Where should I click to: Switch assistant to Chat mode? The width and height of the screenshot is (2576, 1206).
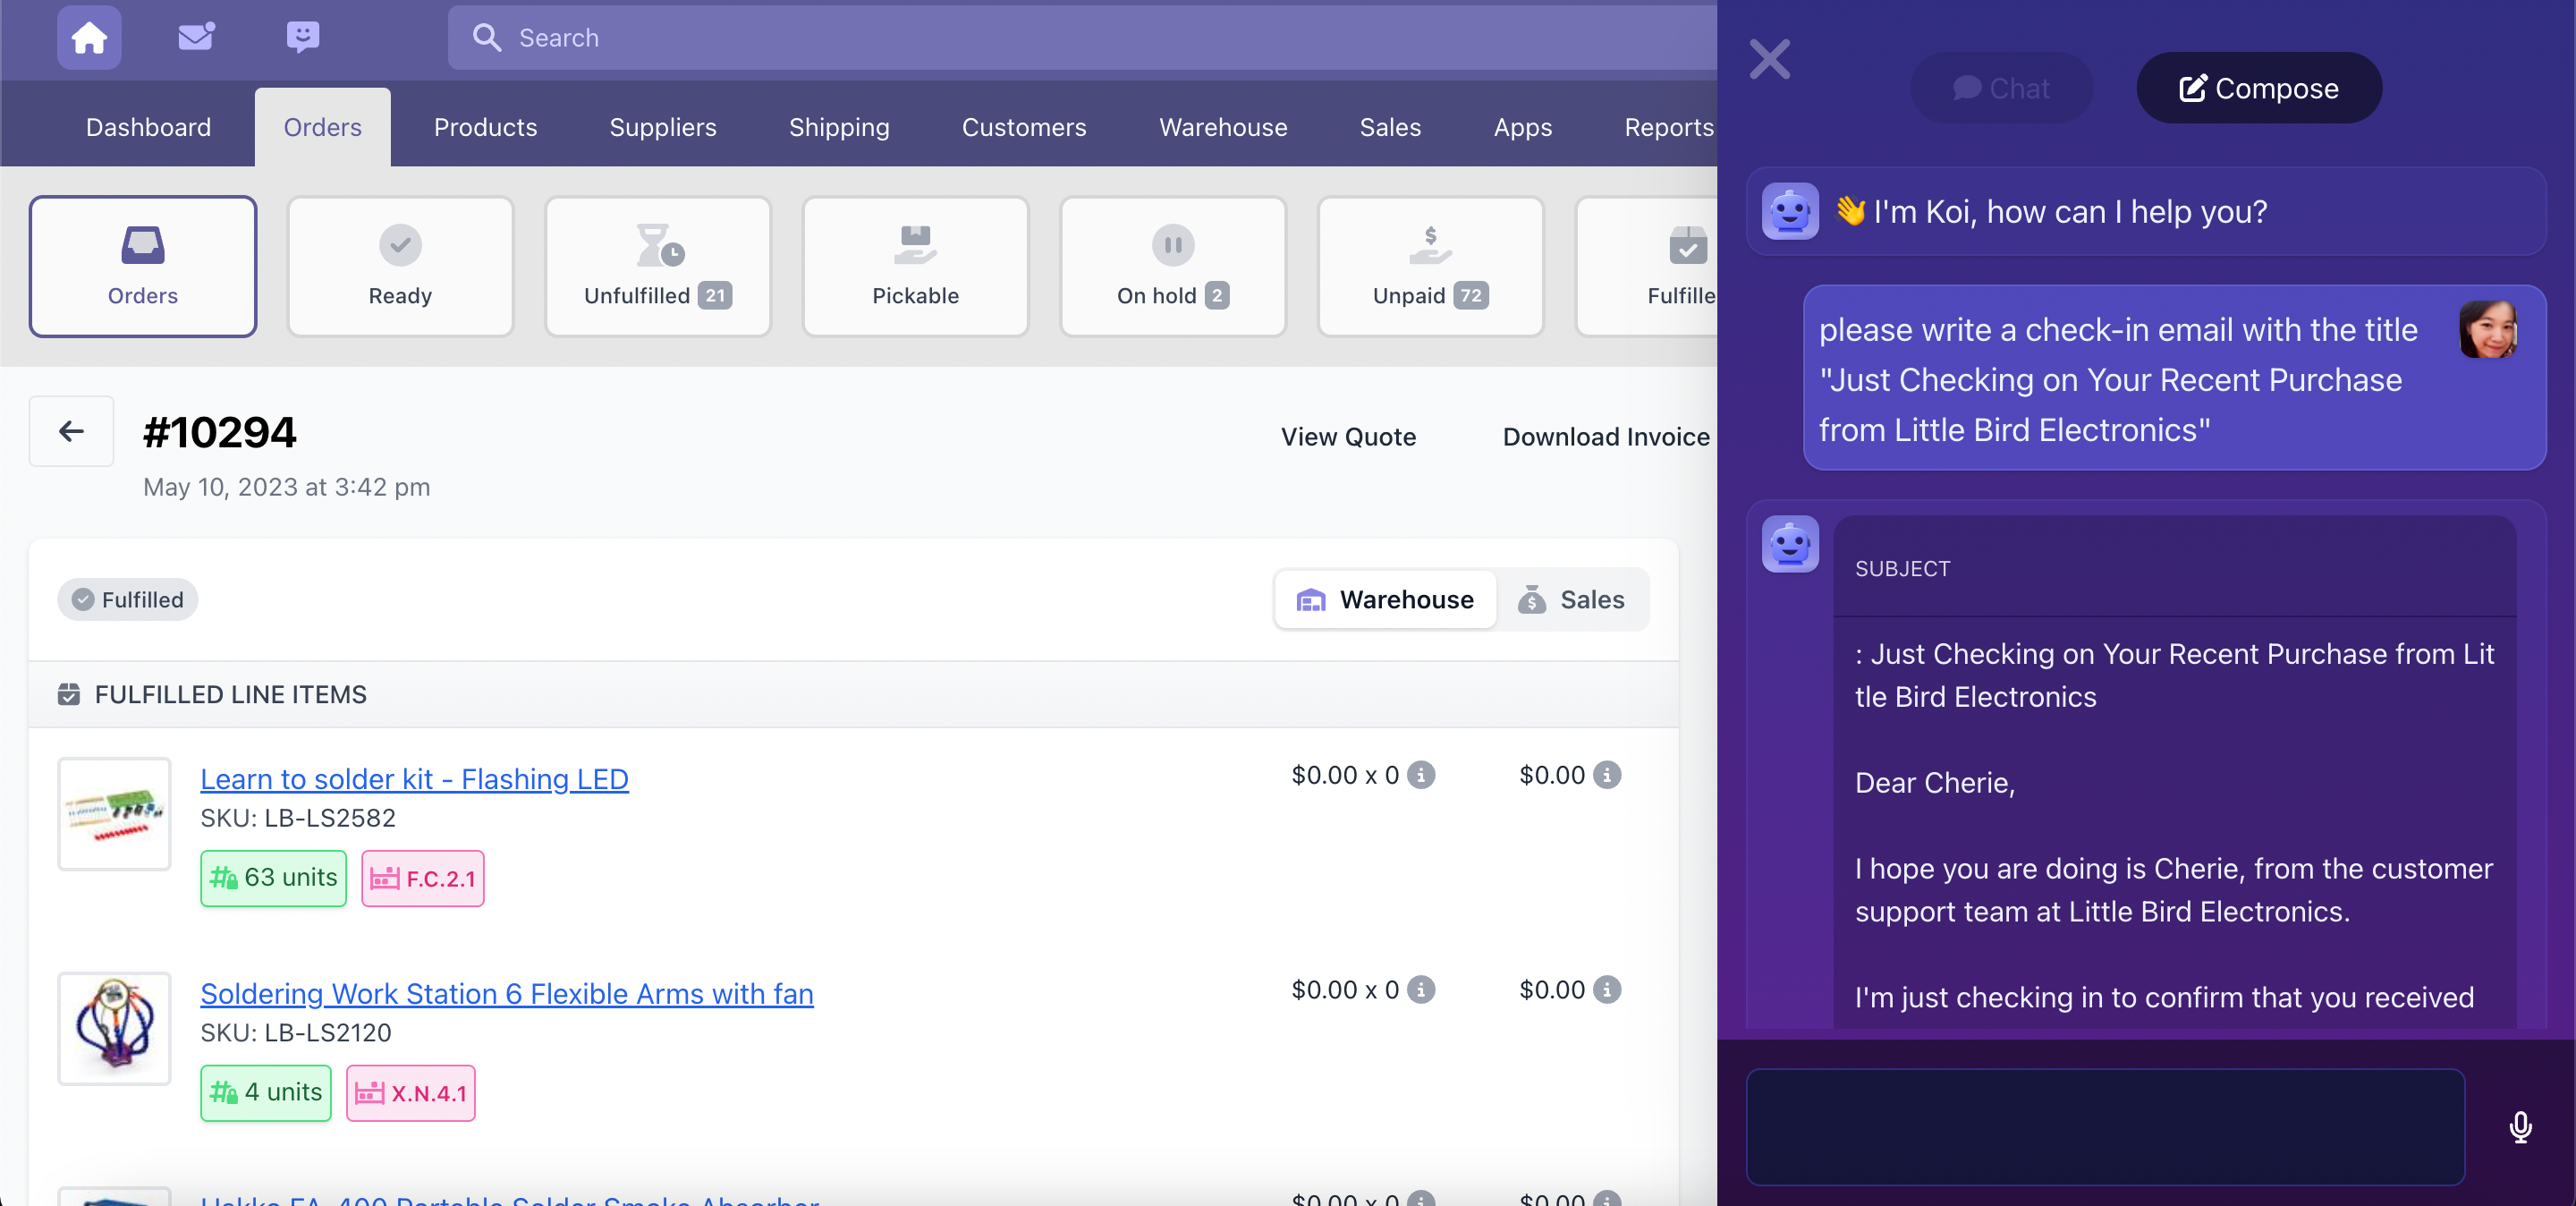(2001, 88)
